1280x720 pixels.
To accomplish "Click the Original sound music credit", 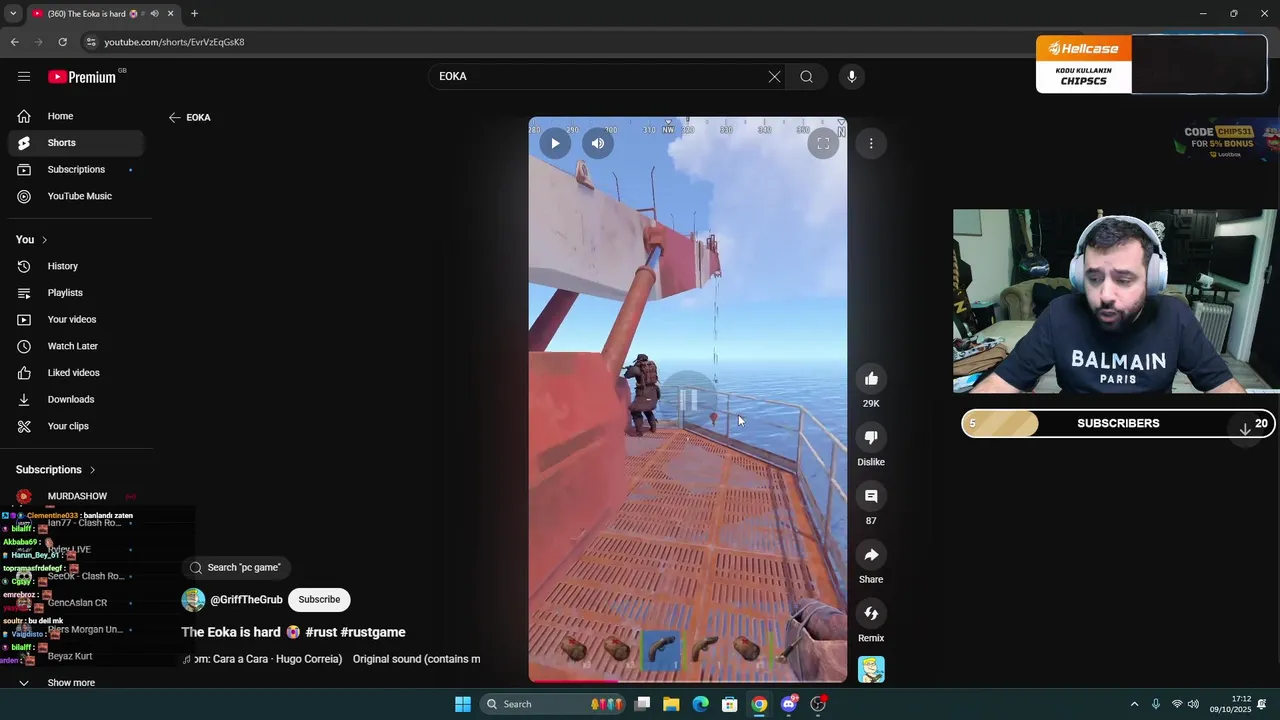I will pyautogui.click(x=416, y=659).
